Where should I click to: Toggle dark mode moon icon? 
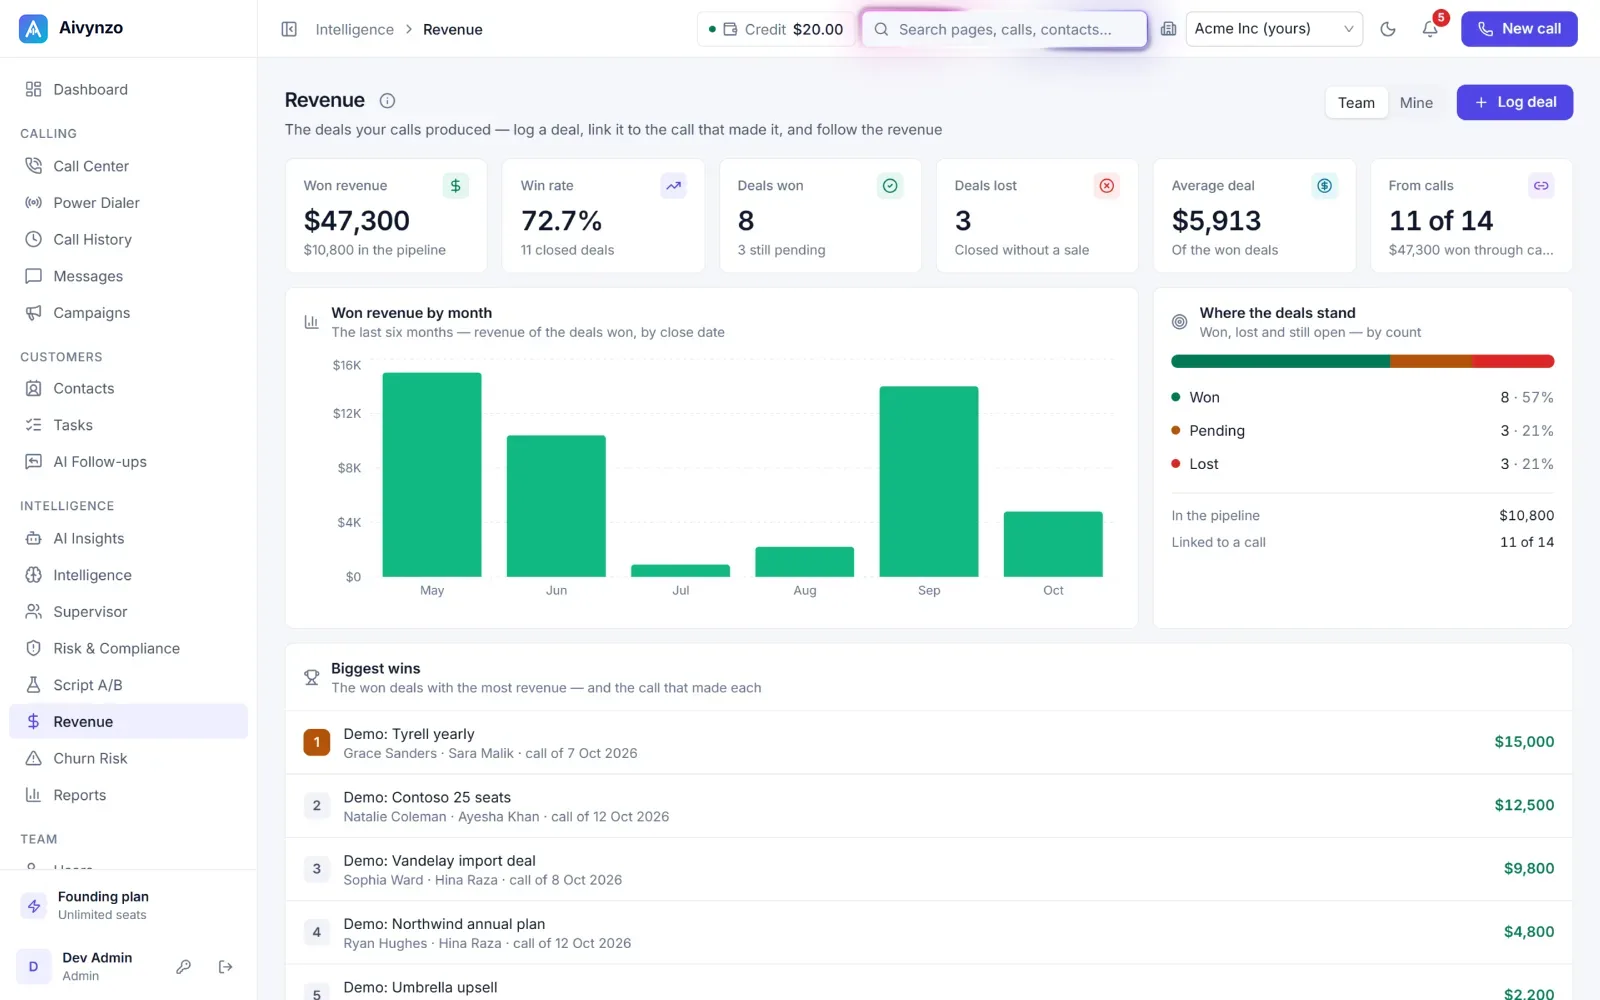pos(1388,29)
